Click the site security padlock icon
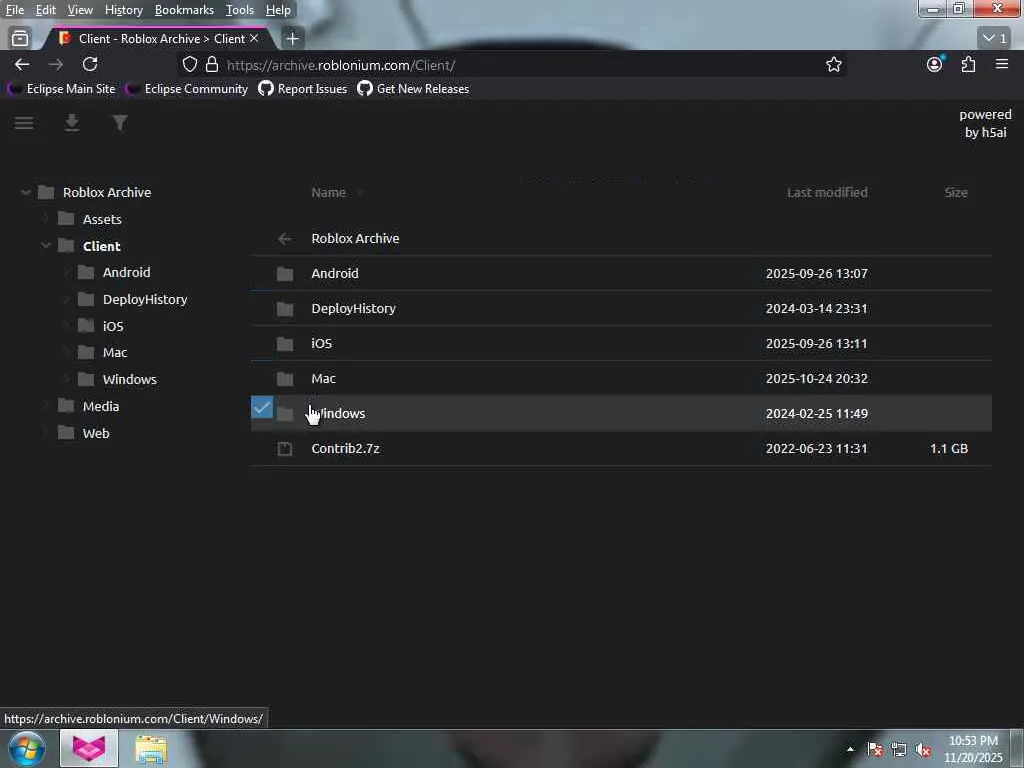The width and height of the screenshot is (1024, 768). pyautogui.click(x=212, y=64)
